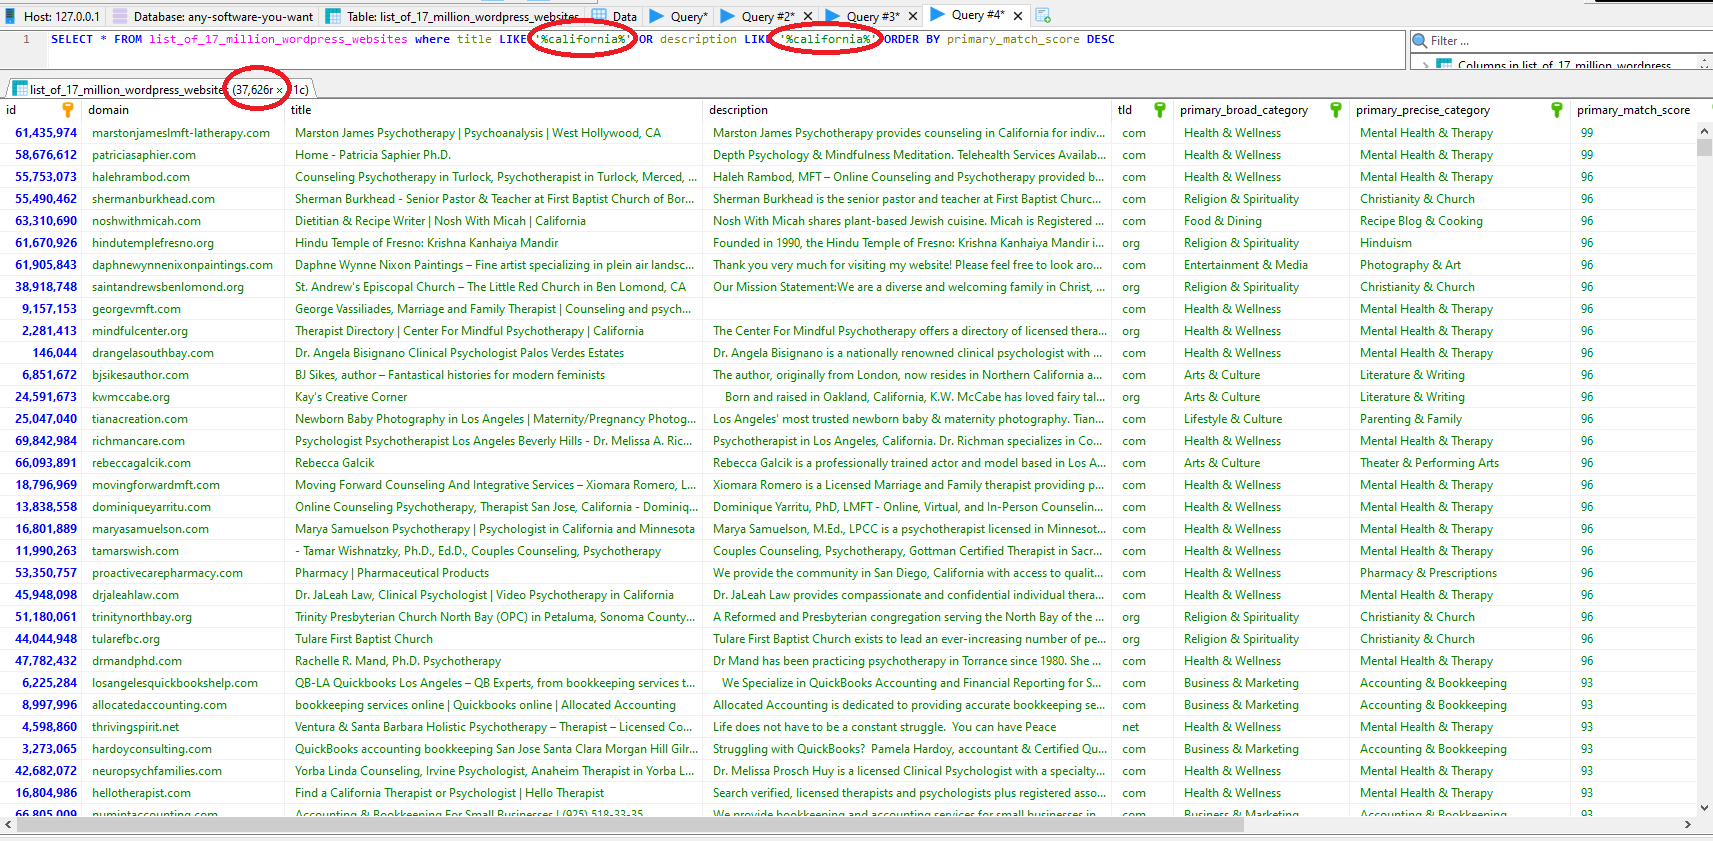
Task: Select domain cell hindutemplefresno.org
Action: click(153, 243)
